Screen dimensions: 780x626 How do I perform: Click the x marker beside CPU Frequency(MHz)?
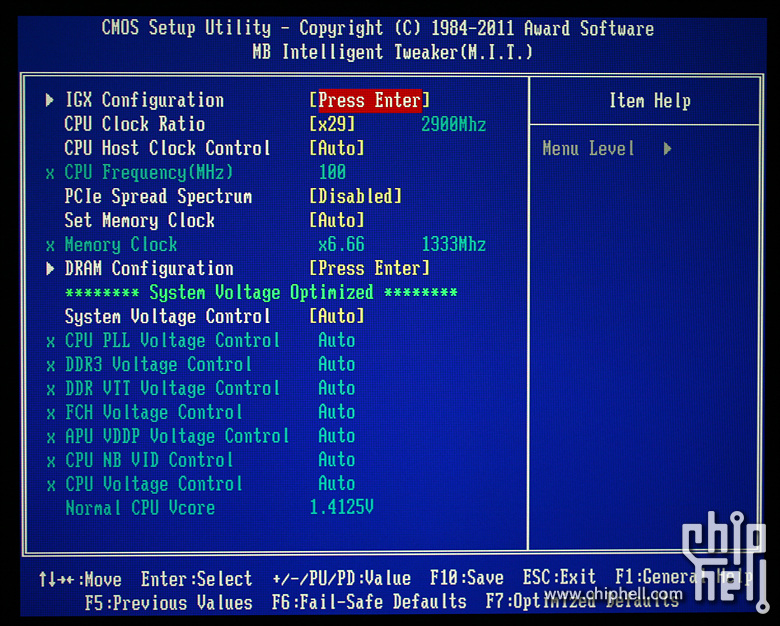click(50, 174)
